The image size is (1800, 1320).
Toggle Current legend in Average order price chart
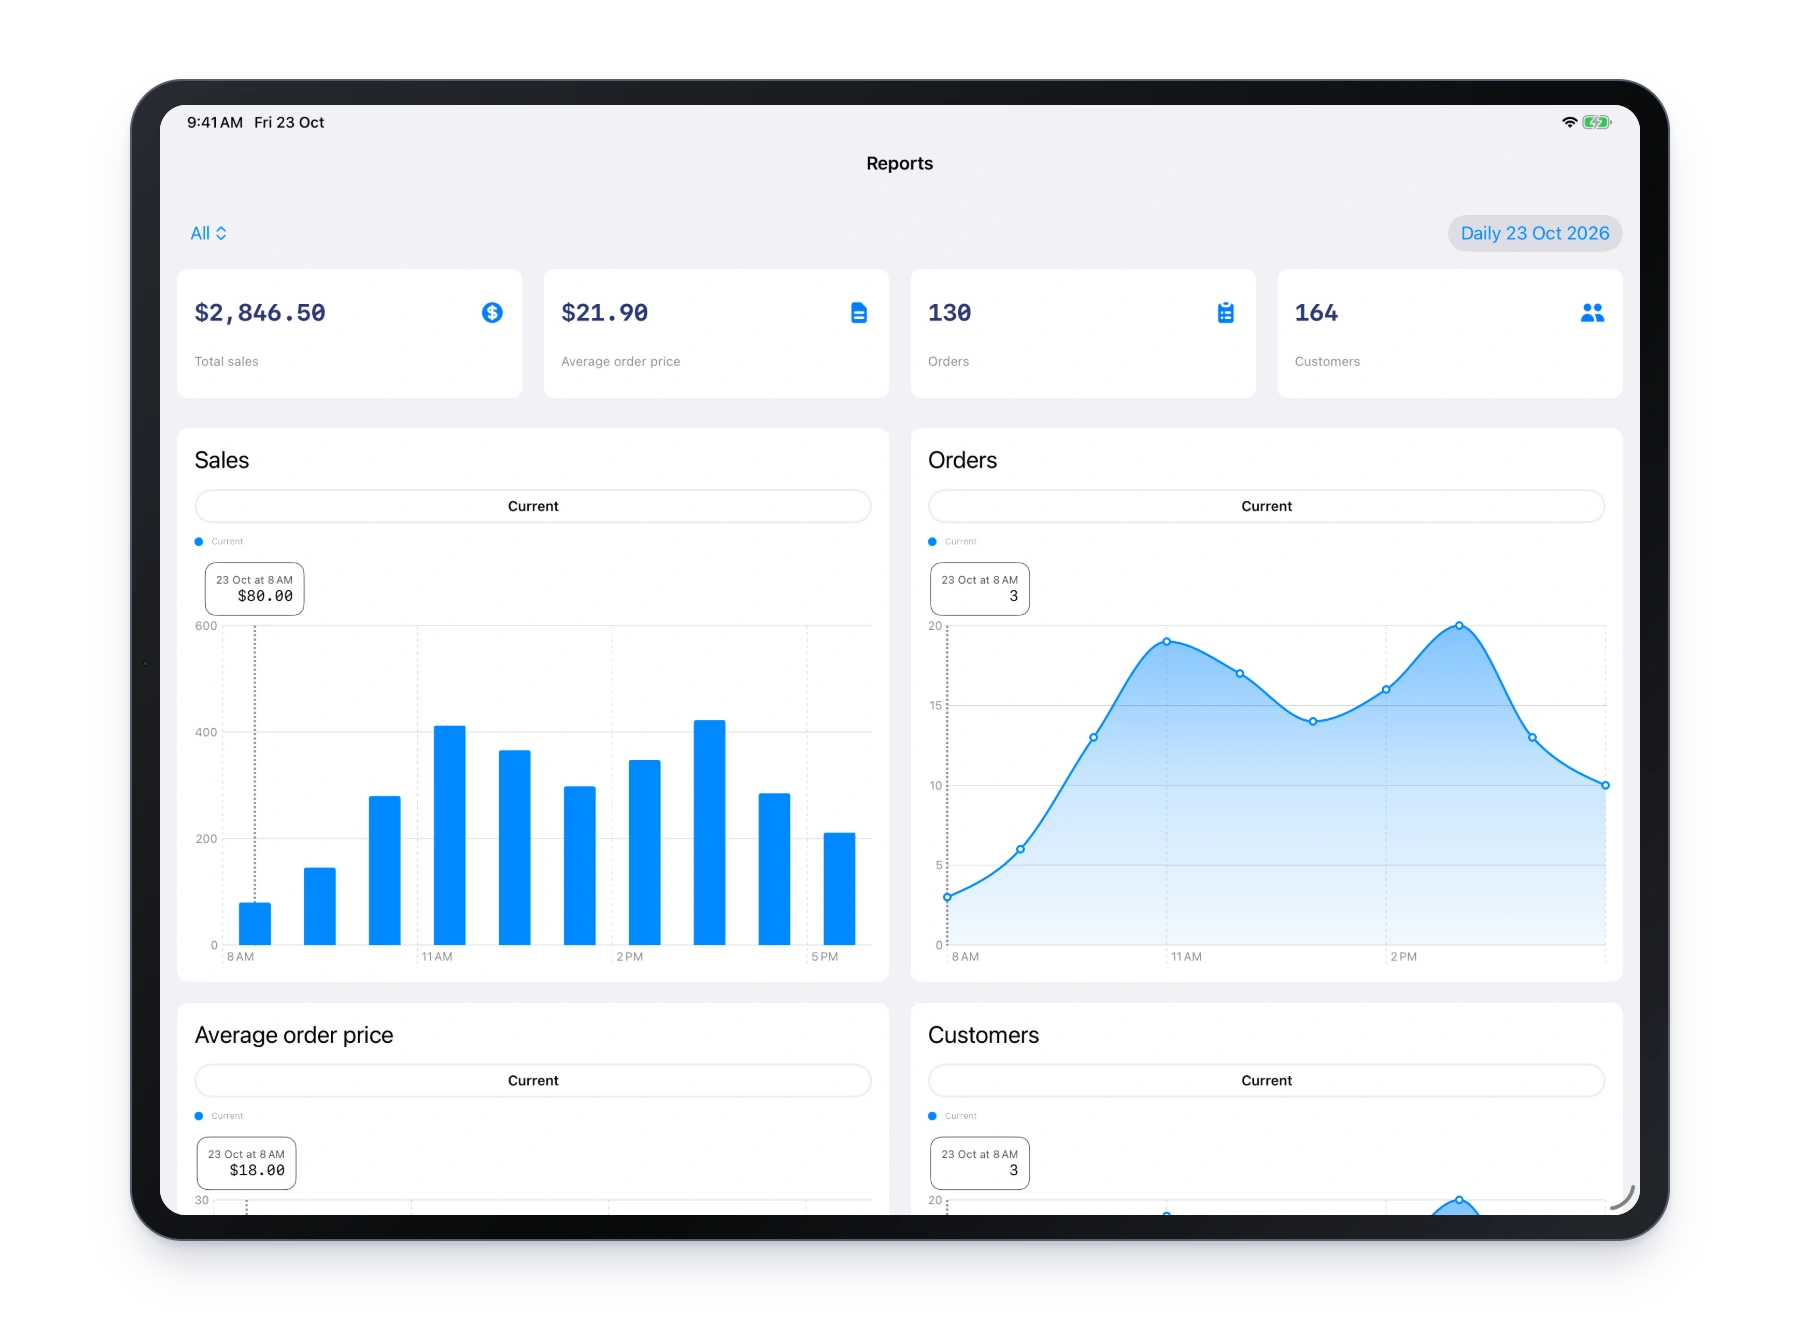(x=219, y=1115)
